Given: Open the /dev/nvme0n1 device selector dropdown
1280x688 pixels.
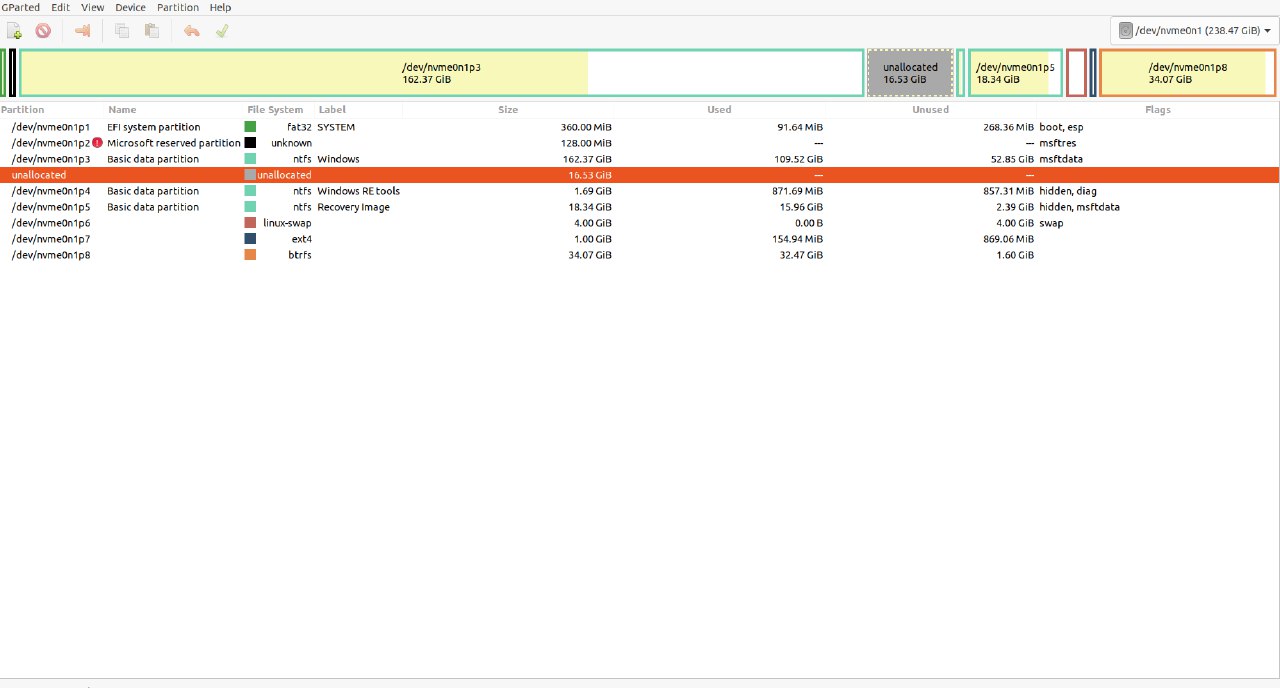Looking at the screenshot, I should click(1194, 31).
